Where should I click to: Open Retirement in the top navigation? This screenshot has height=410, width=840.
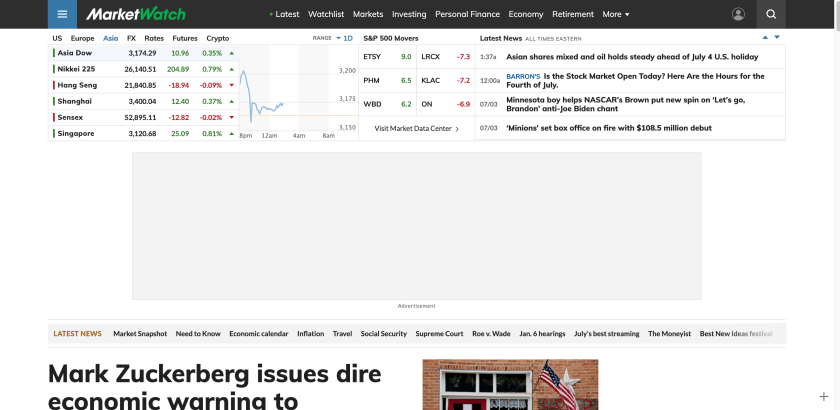coord(573,14)
